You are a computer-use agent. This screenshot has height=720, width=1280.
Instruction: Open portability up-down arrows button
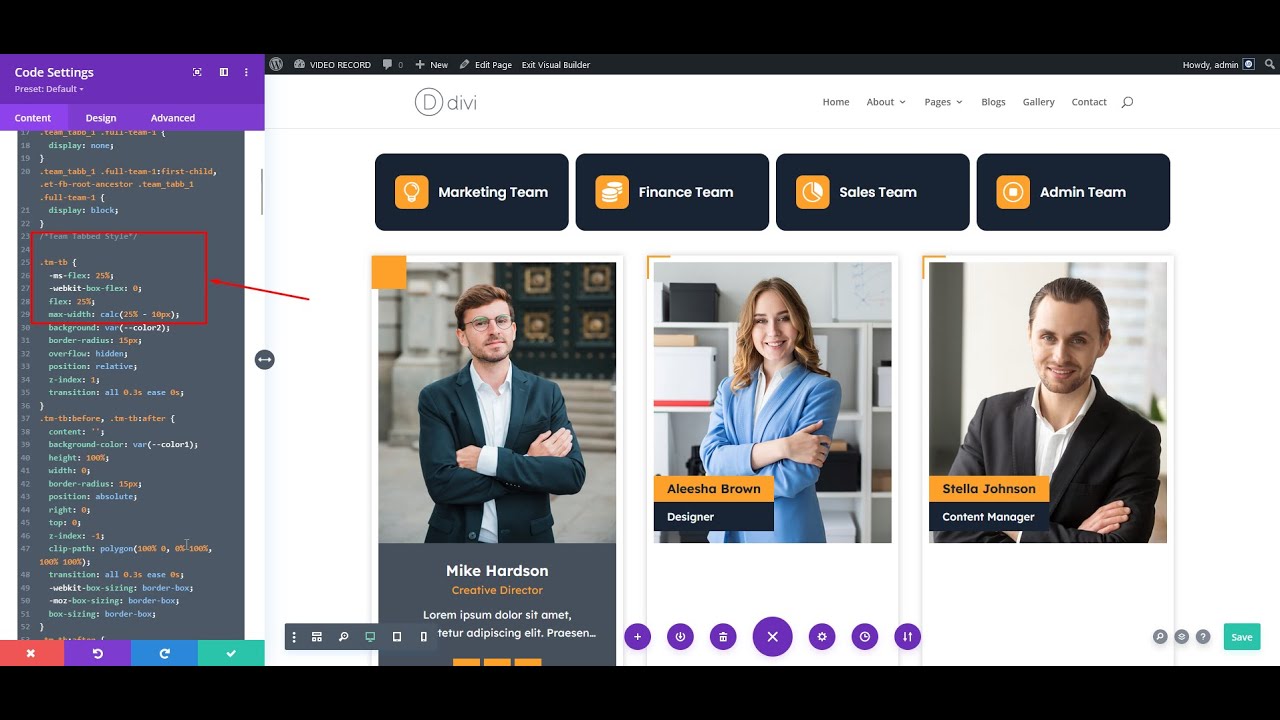click(x=908, y=636)
